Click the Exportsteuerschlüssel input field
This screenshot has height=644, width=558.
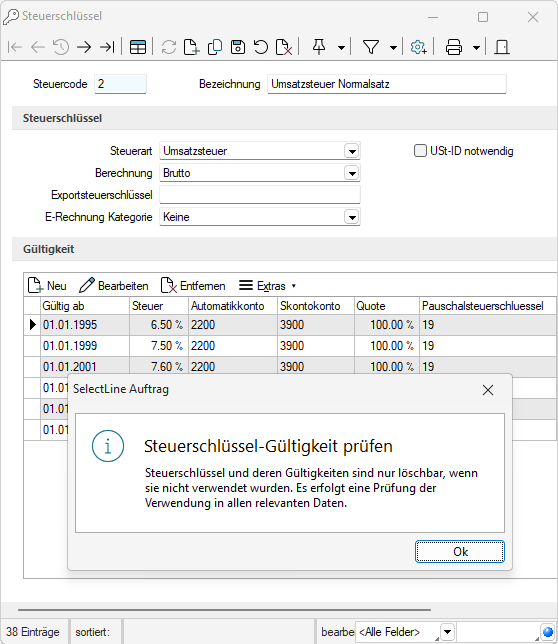coord(260,195)
